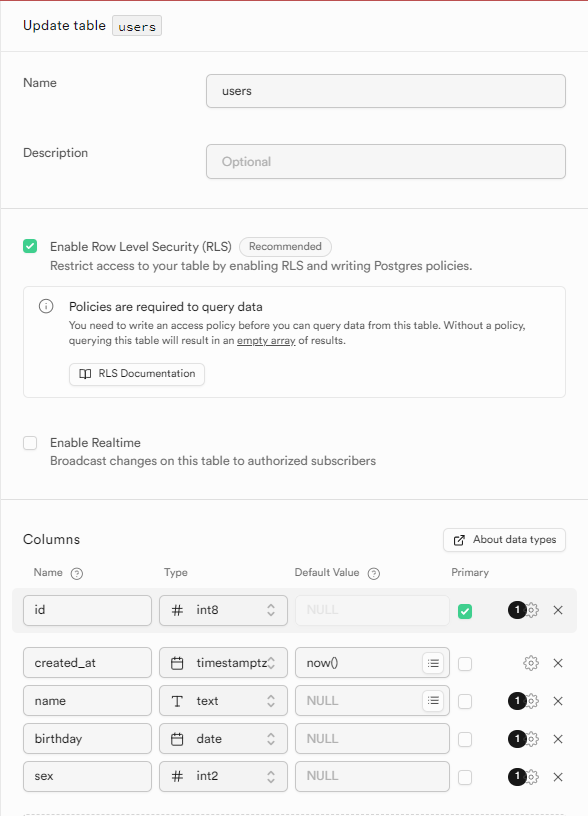Open the RLS Documentation button

(137, 374)
